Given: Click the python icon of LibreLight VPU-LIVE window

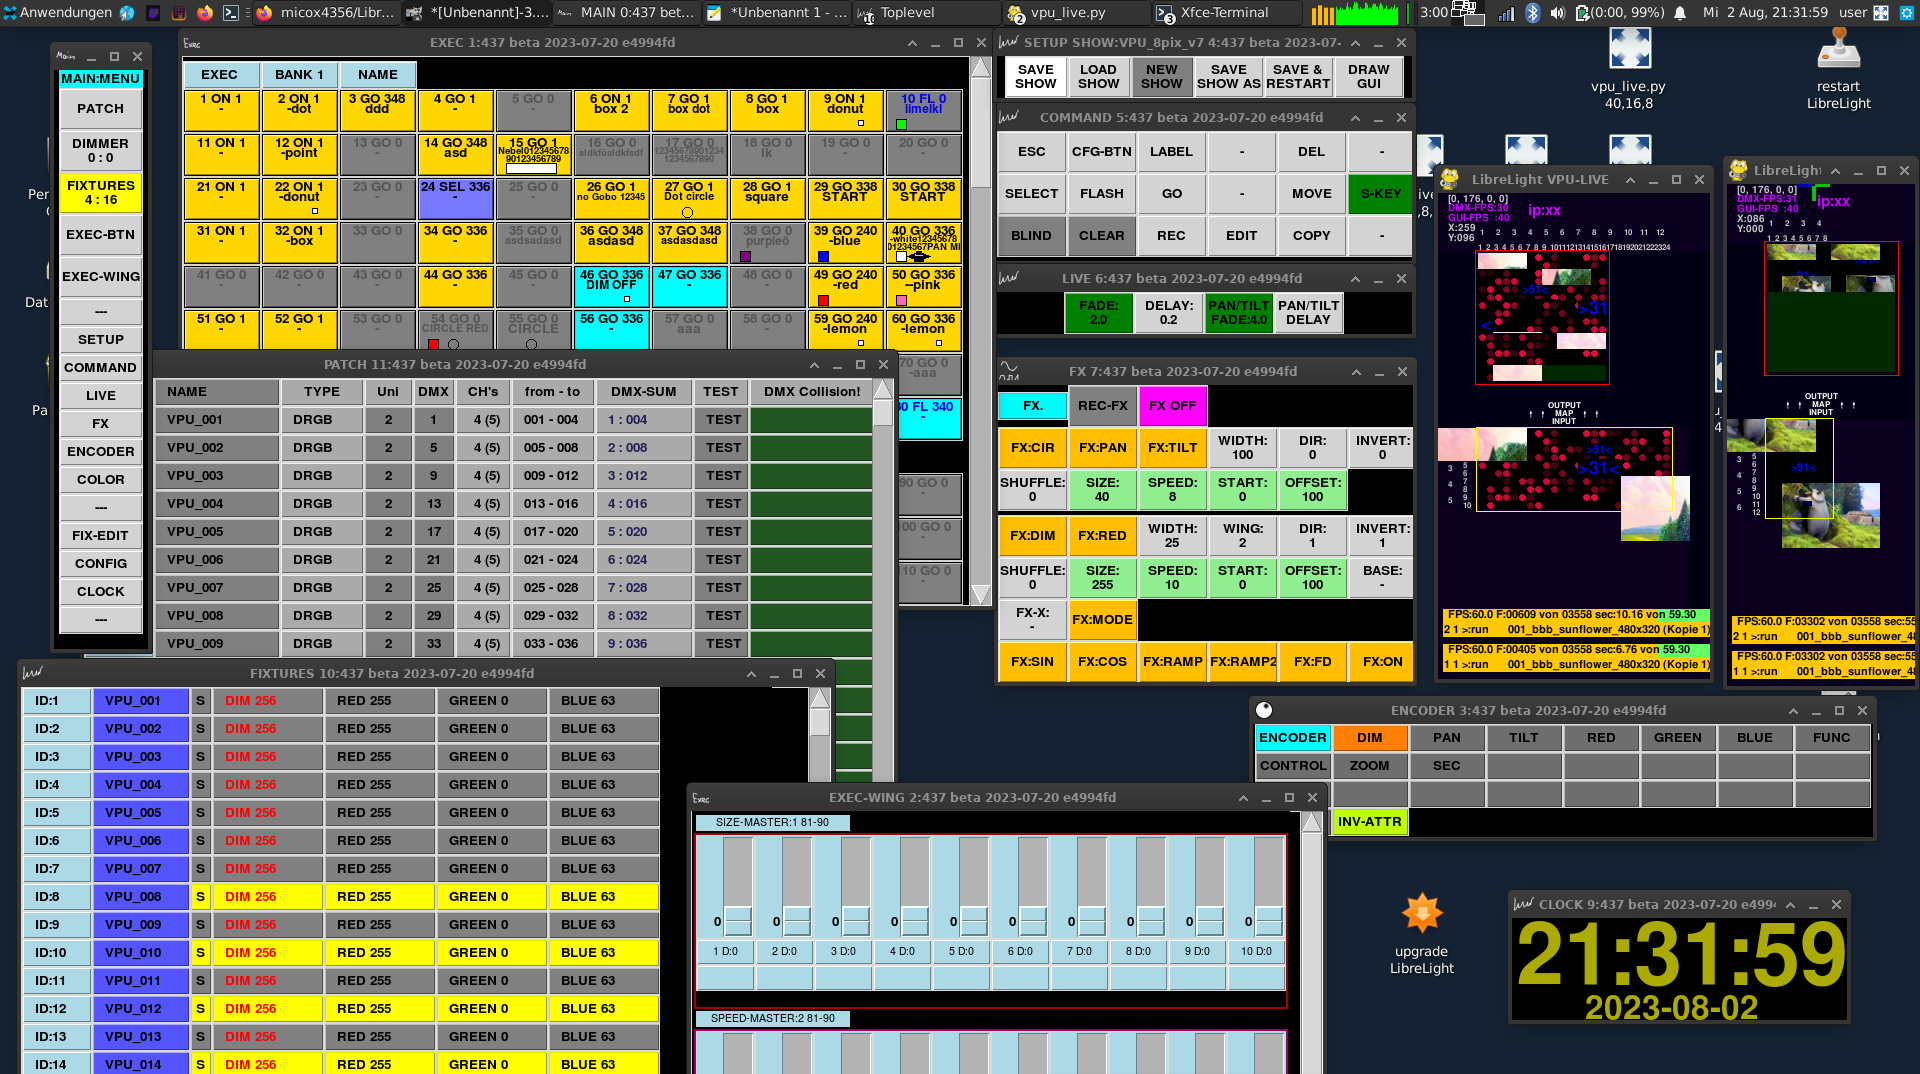Looking at the screenshot, I should point(1449,180).
